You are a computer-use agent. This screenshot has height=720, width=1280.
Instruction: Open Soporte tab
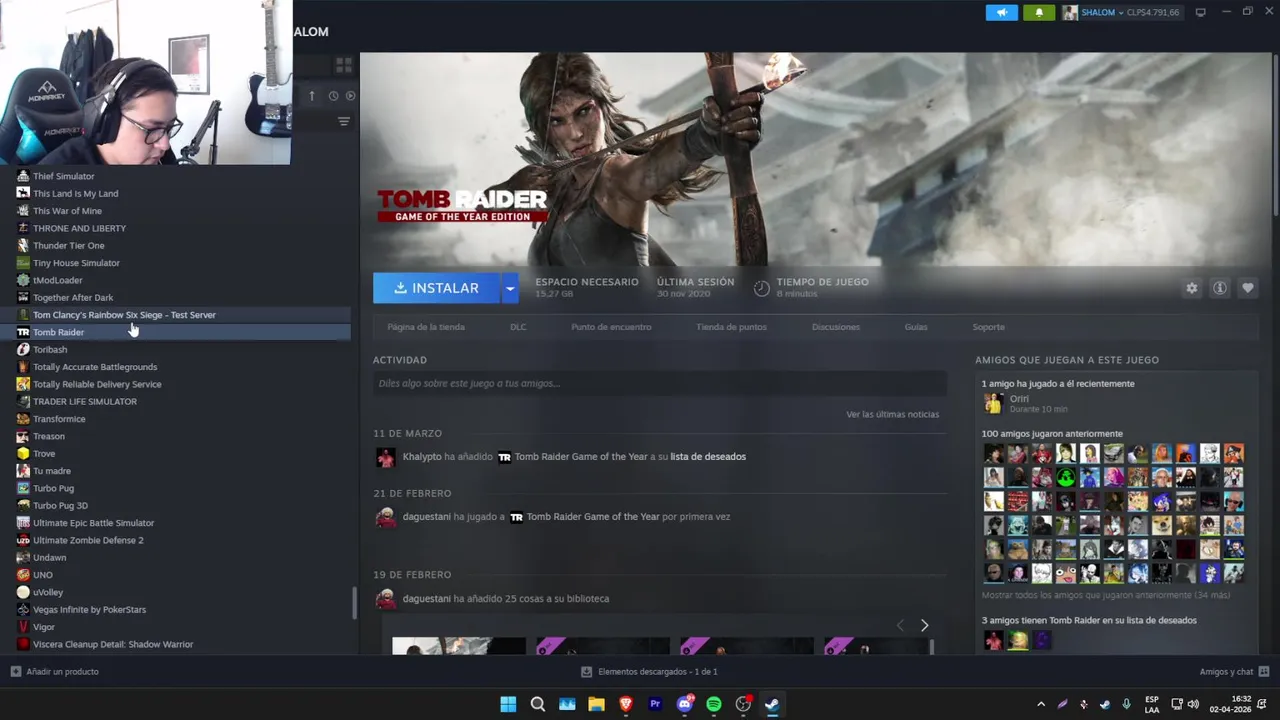click(x=988, y=327)
